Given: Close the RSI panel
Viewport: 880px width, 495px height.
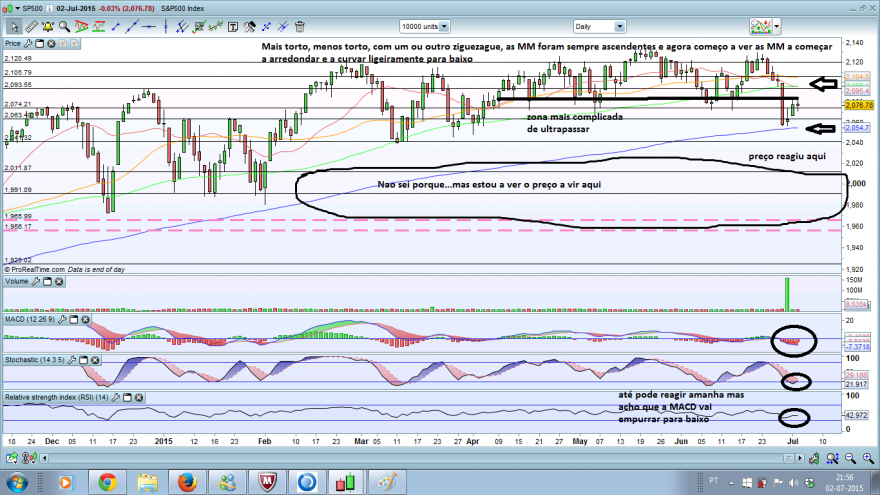Looking at the screenshot, I should 139,397.
